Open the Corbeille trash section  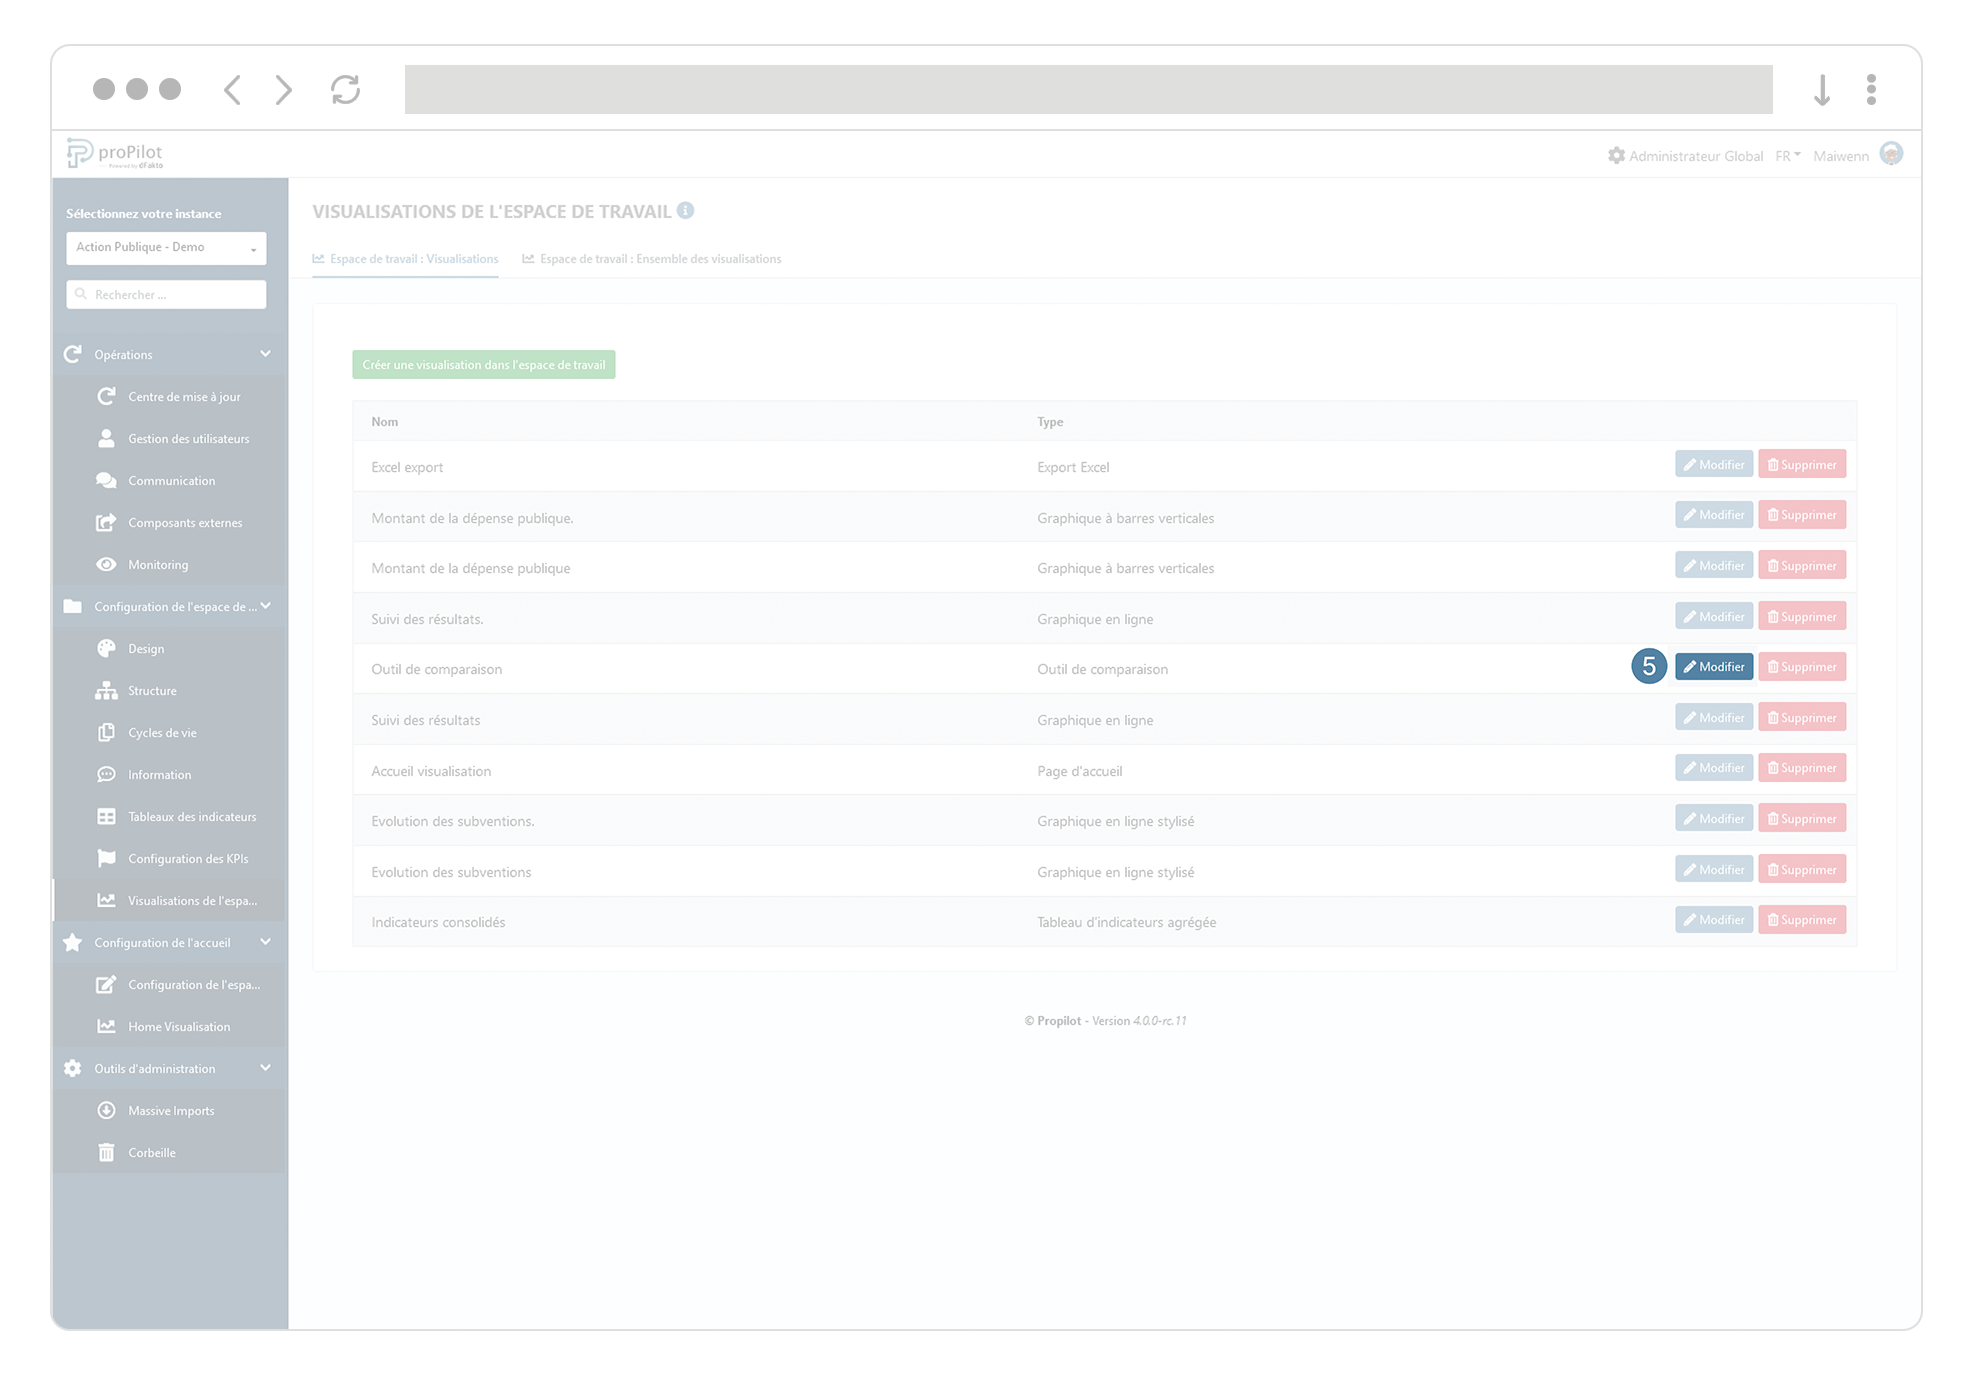pyautogui.click(x=152, y=1152)
